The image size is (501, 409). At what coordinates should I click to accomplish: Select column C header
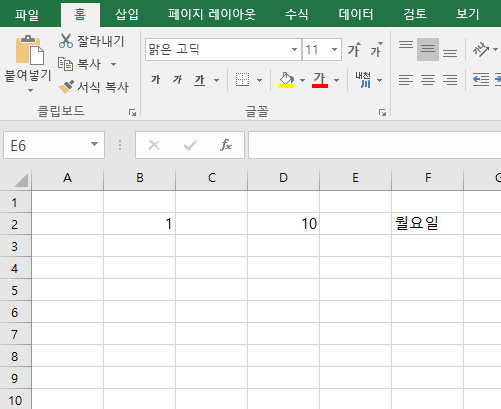pos(212,179)
